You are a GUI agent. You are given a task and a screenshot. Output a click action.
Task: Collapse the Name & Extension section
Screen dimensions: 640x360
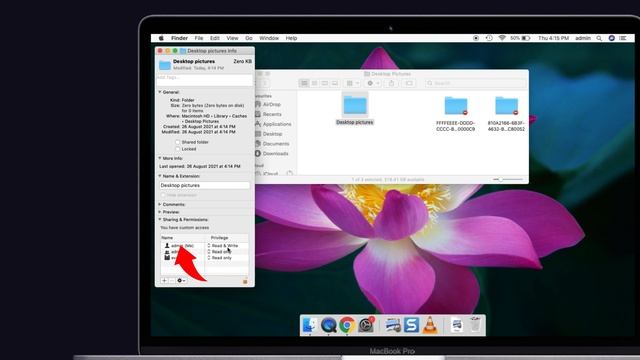click(x=160, y=176)
